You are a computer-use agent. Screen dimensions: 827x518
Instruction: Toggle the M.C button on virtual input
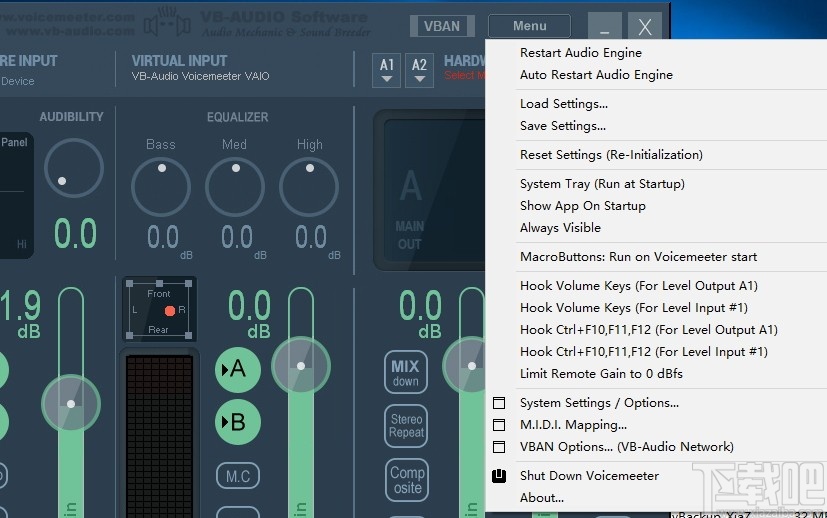pyautogui.click(x=238, y=476)
